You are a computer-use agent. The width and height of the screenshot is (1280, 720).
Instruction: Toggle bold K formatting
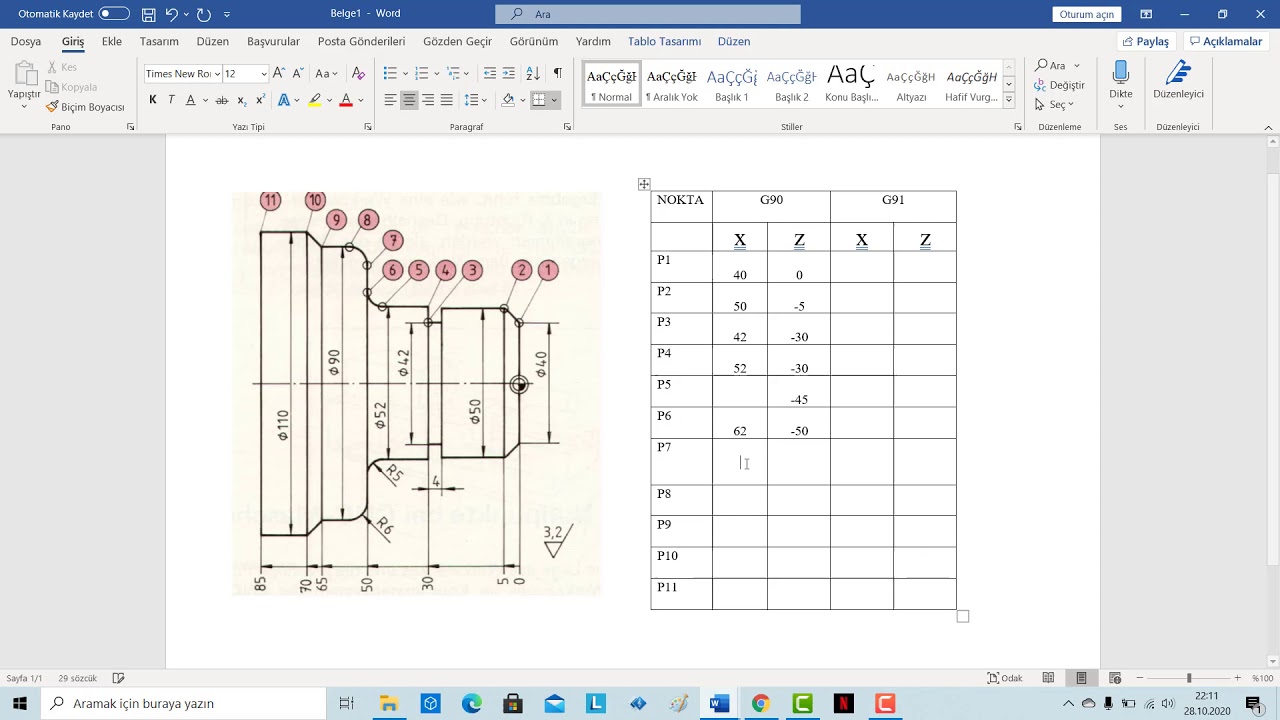pos(152,100)
